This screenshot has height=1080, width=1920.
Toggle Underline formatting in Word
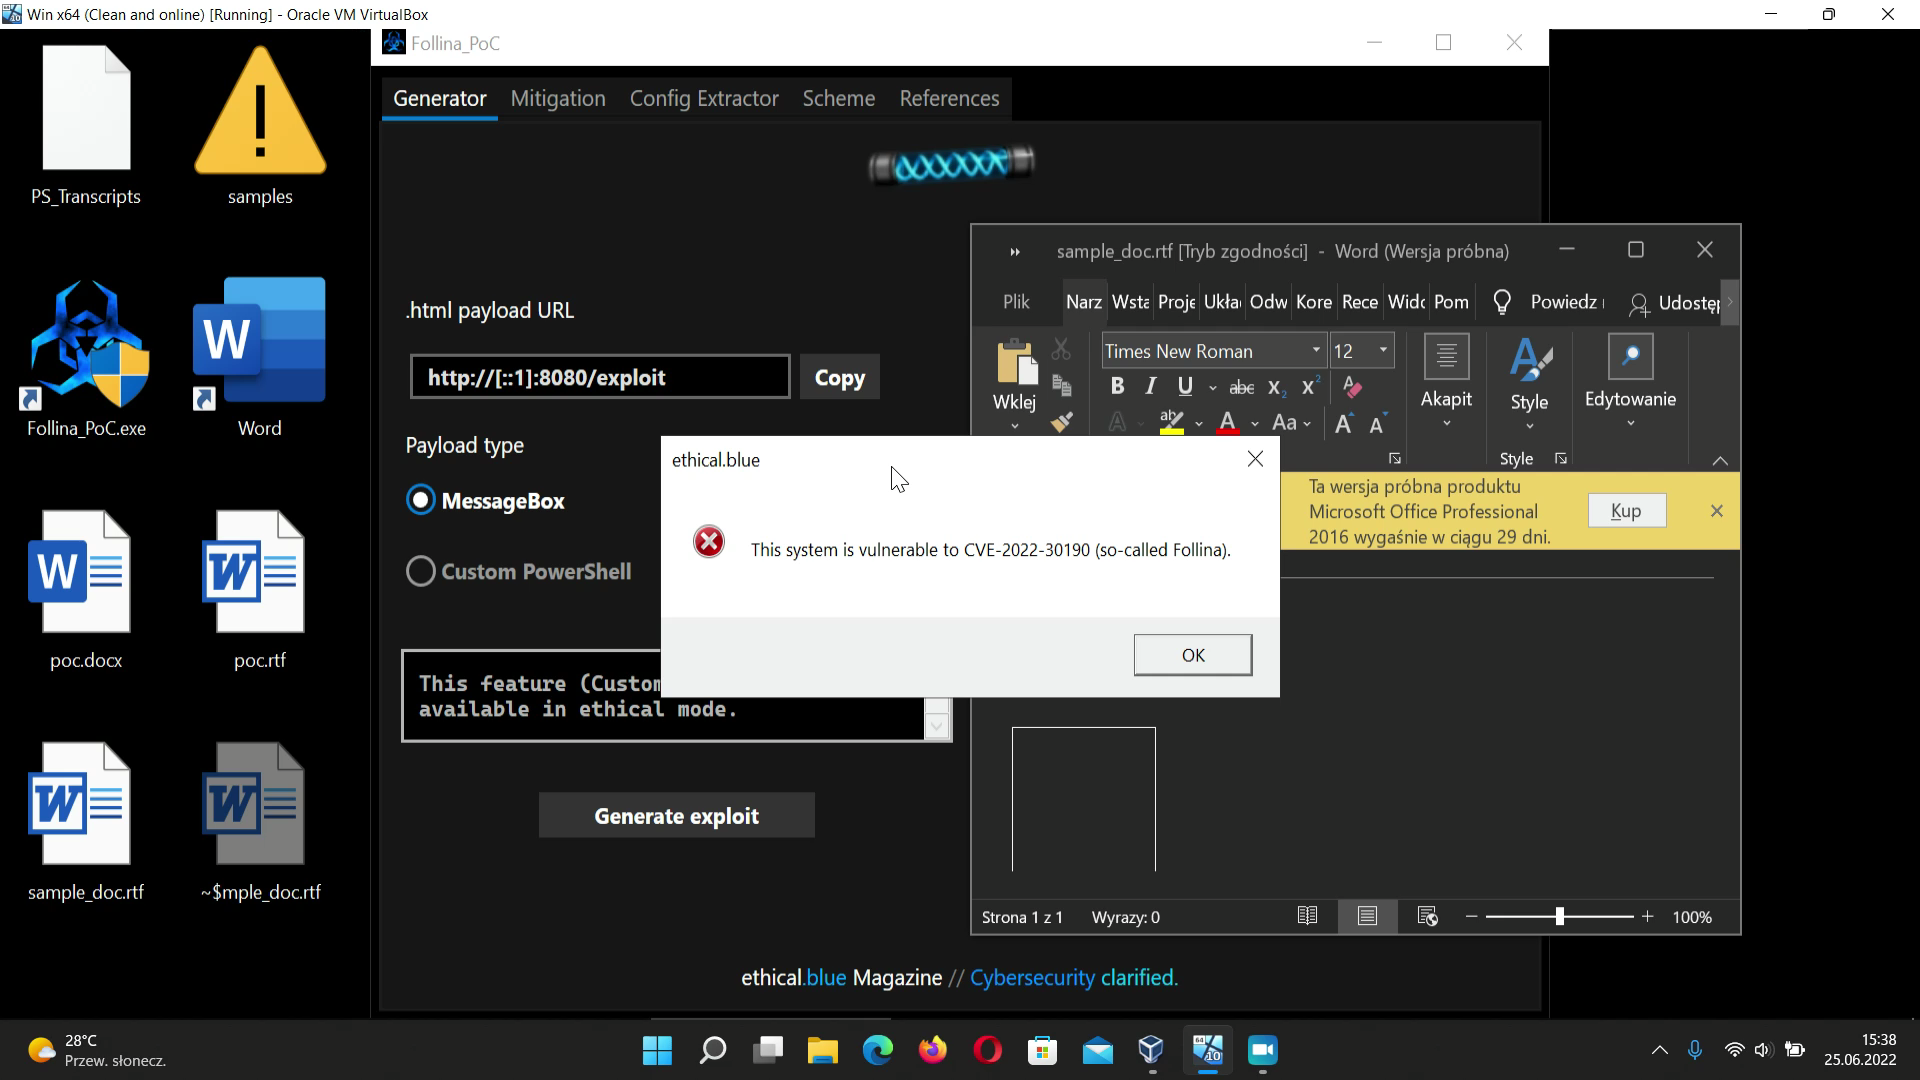tap(1185, 386)
